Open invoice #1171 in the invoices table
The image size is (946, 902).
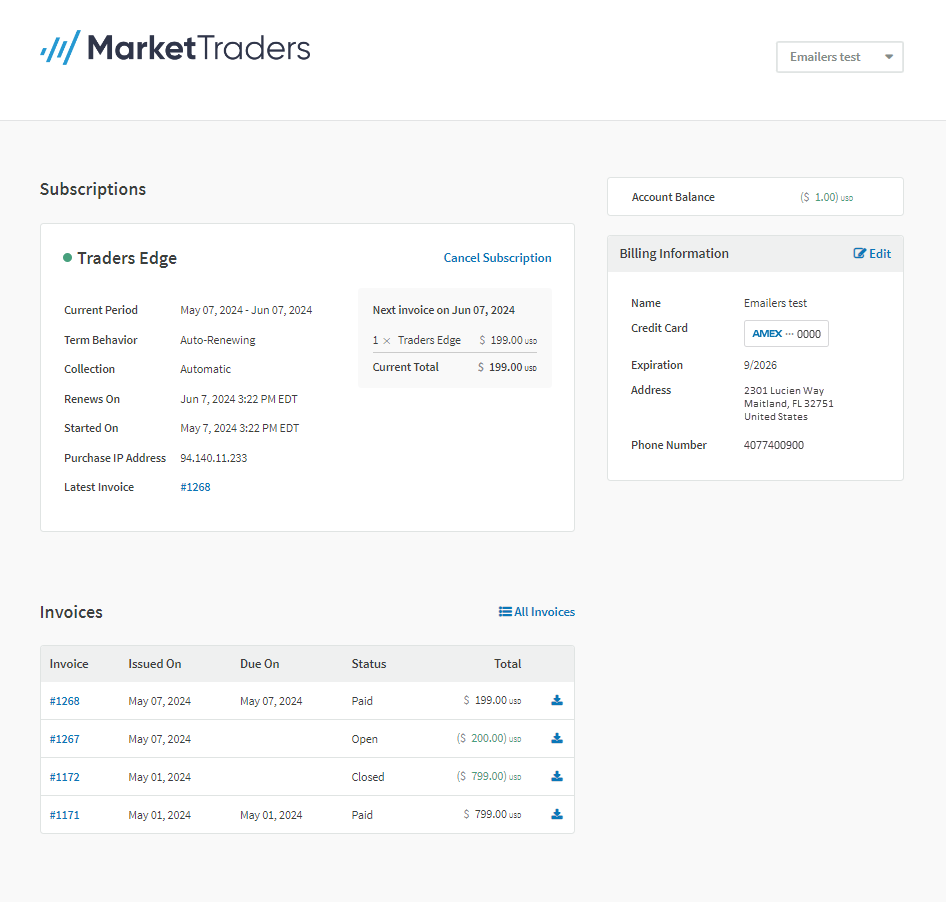[64, 814]
